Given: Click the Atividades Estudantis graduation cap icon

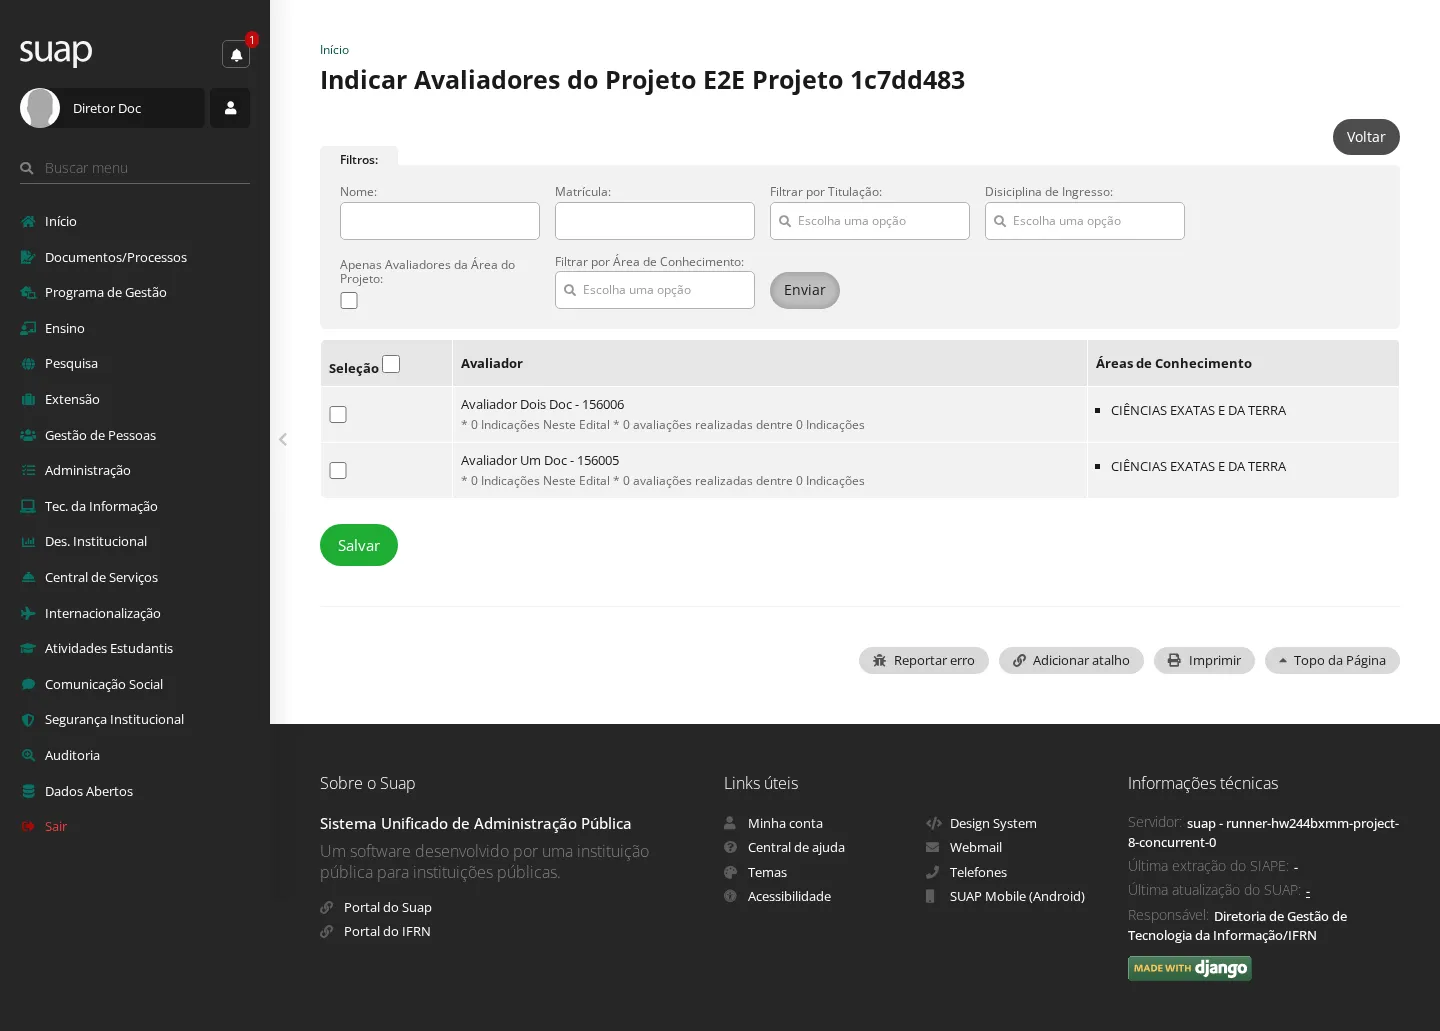Looking at the screenshot, I should point(28,648).
